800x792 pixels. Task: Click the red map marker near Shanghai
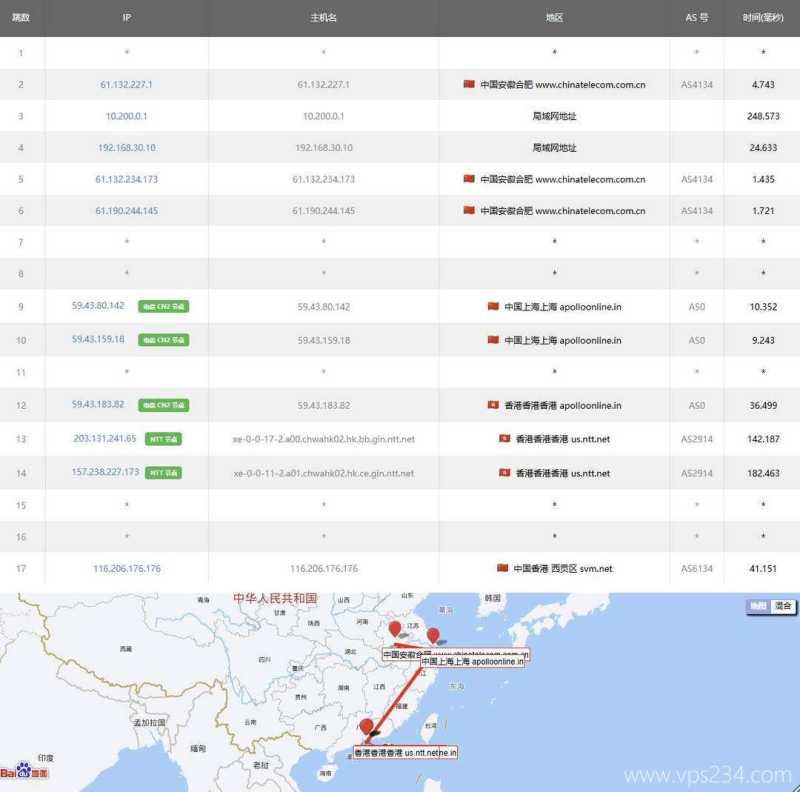click(x=433, y=634)
